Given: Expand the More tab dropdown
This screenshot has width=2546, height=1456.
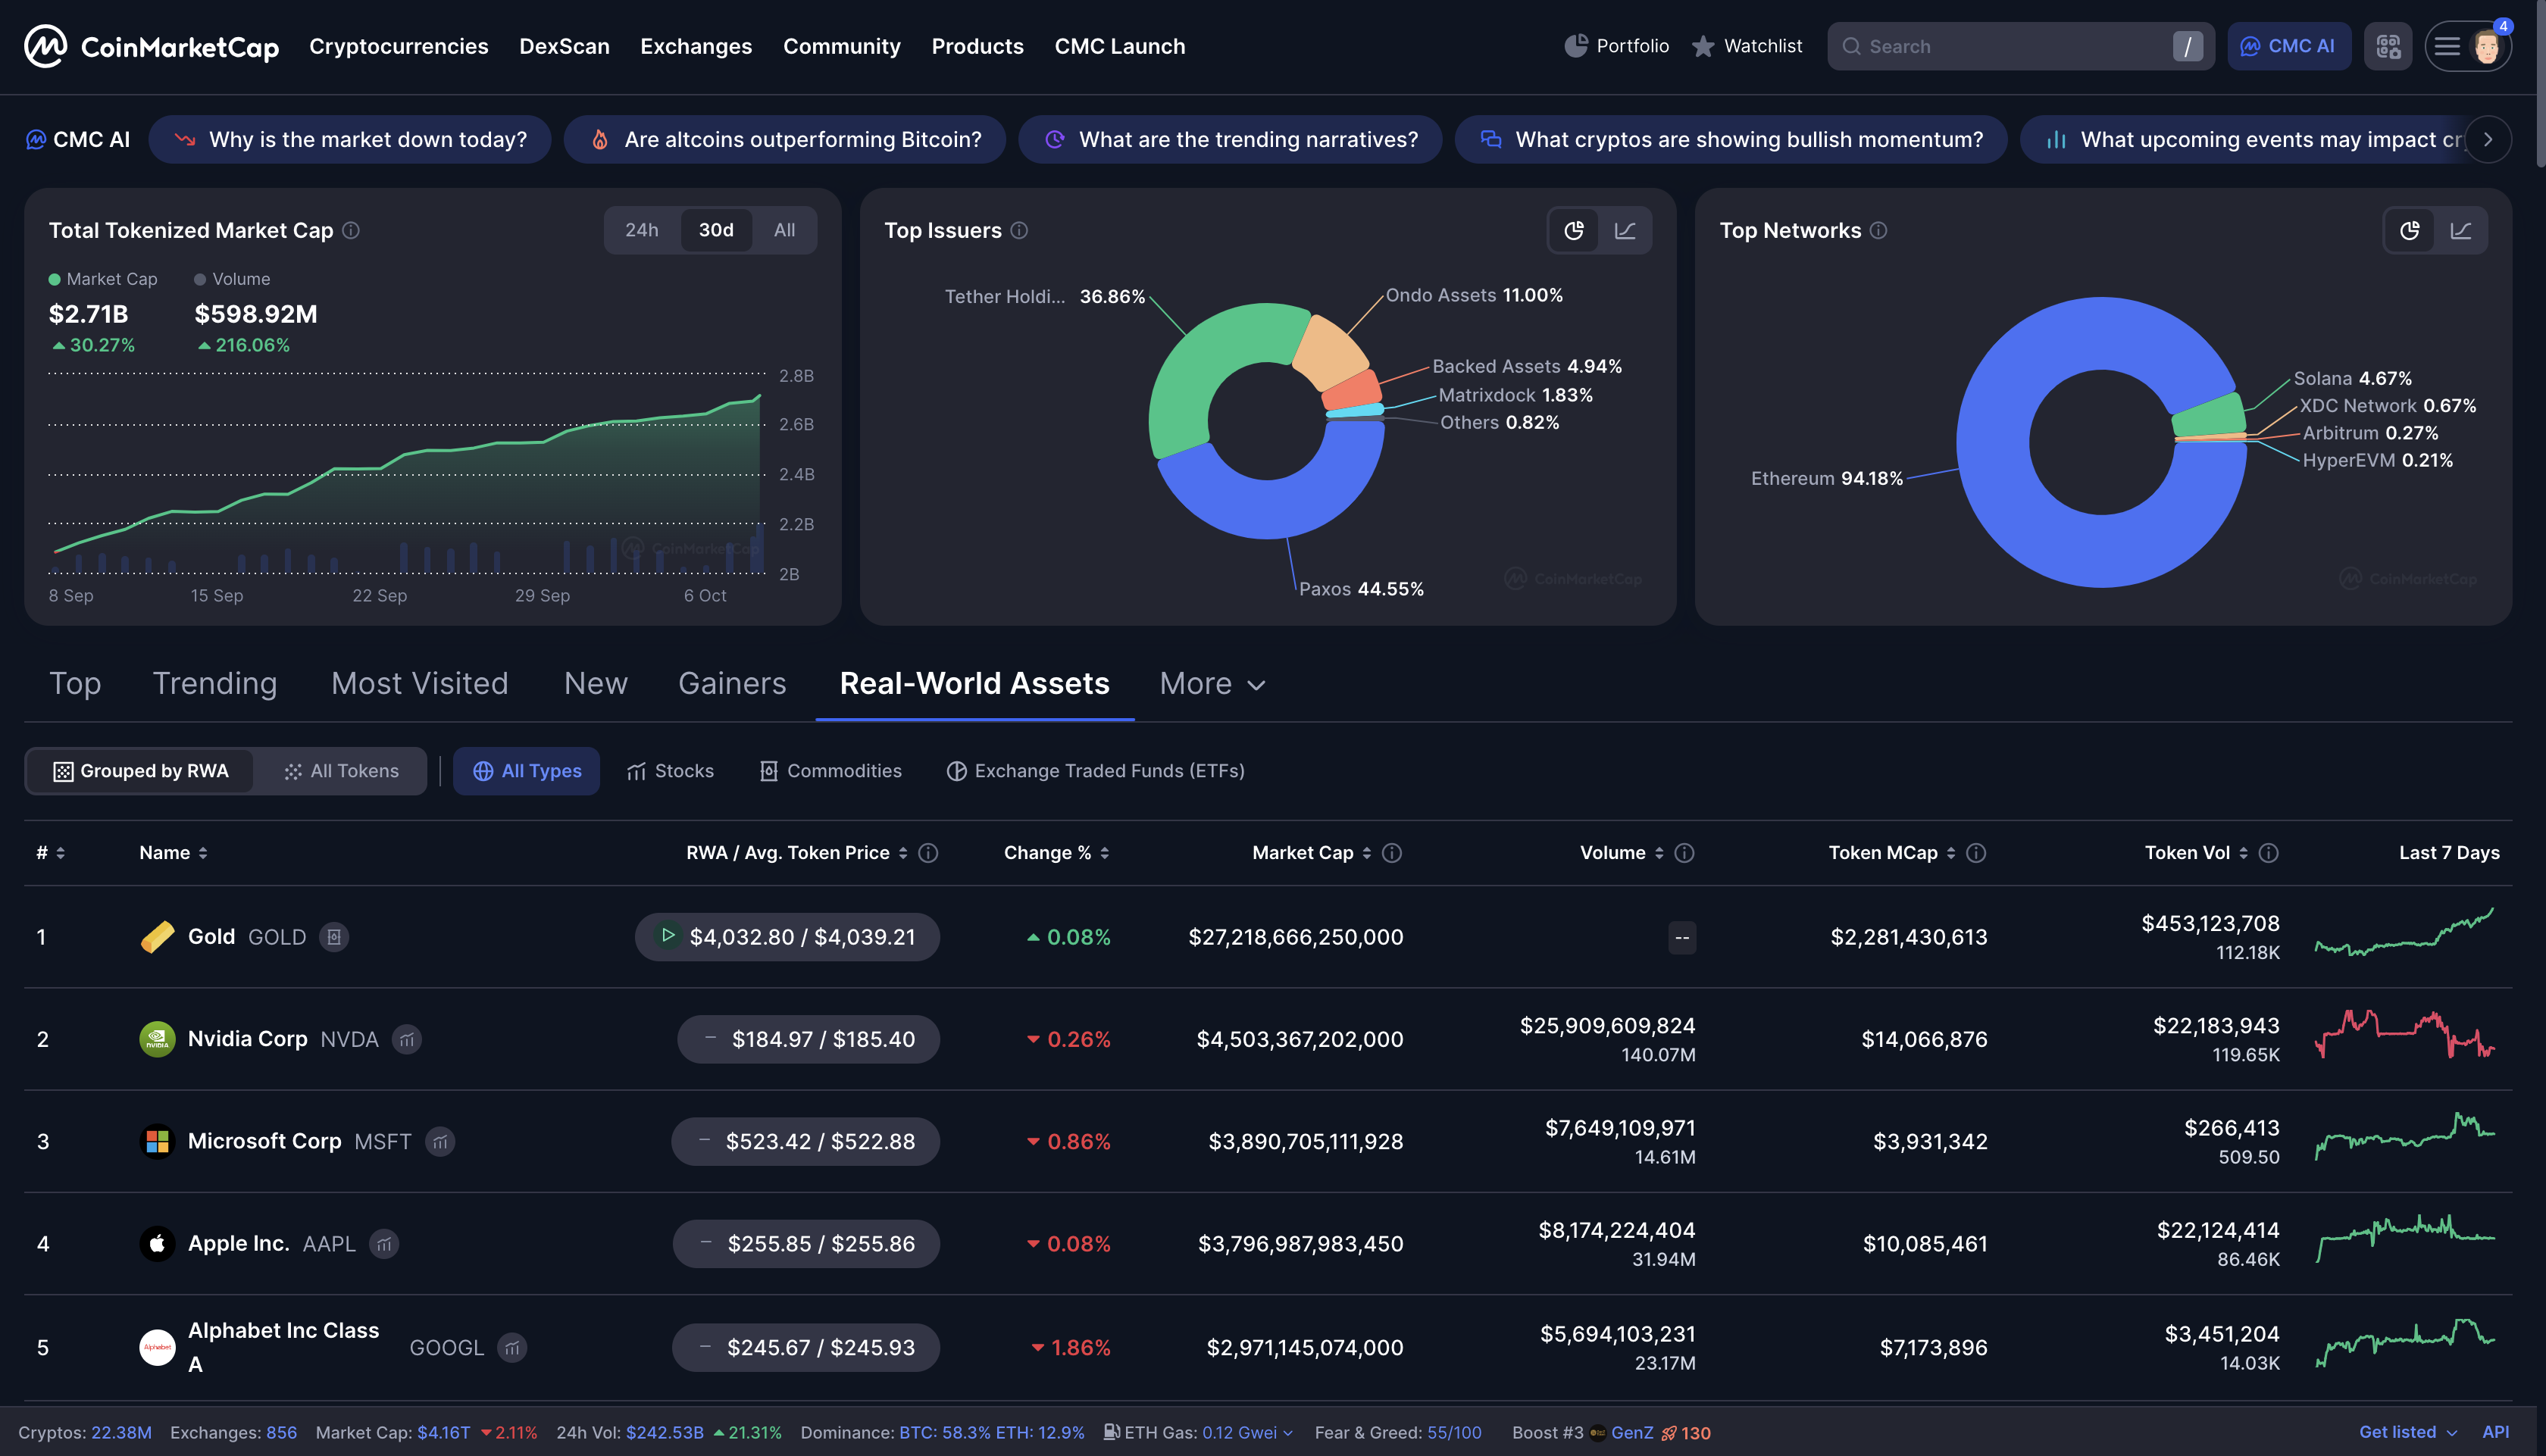Looking at the screenshot, I should [1212, 684].
